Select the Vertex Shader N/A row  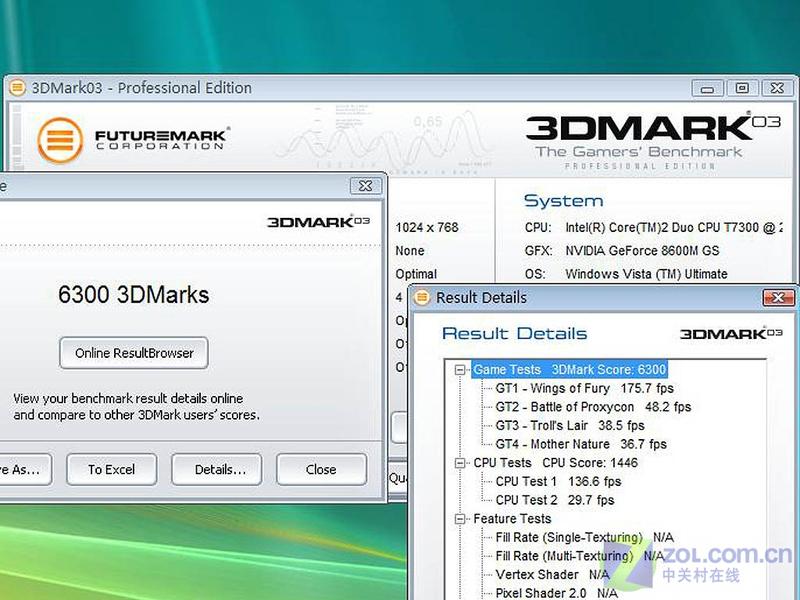click(x=552, y=574)
